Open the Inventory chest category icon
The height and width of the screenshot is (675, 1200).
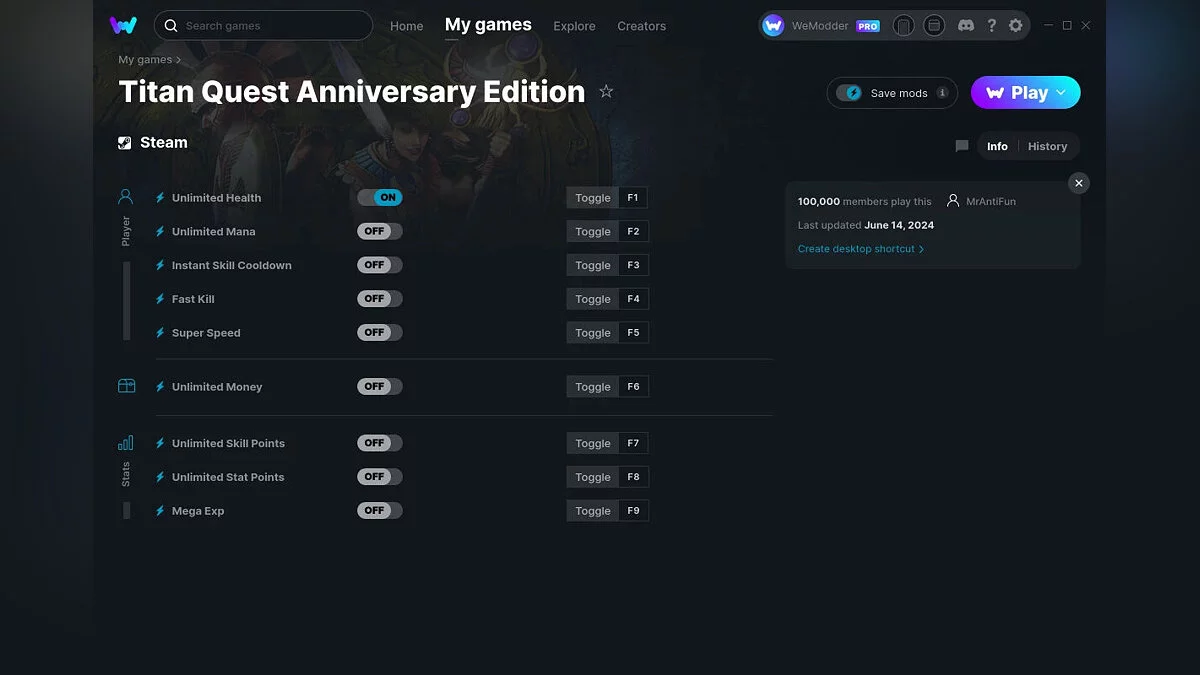point(125,385)
